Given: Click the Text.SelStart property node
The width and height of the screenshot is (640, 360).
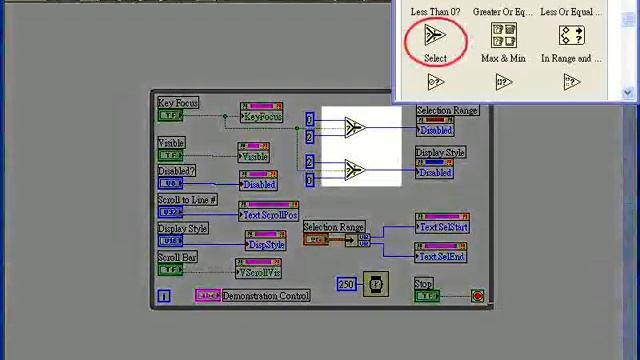Looking at the screenshot, I should [x=442, y=223].
